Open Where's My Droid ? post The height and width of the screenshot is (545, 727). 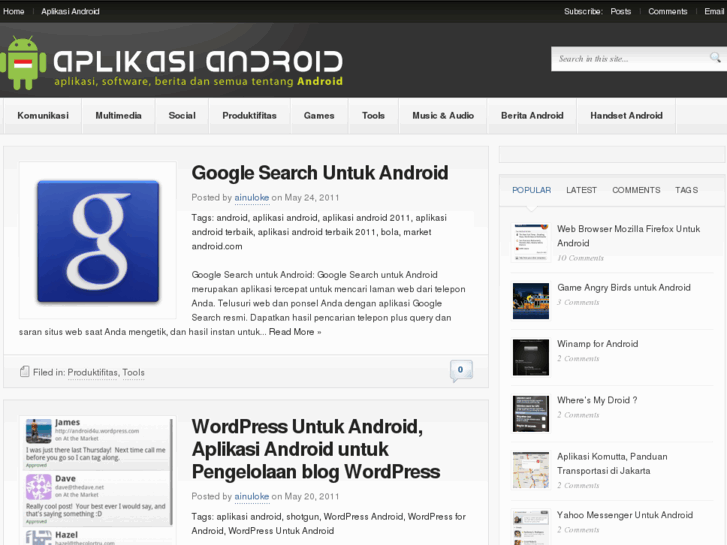[597, 400]
